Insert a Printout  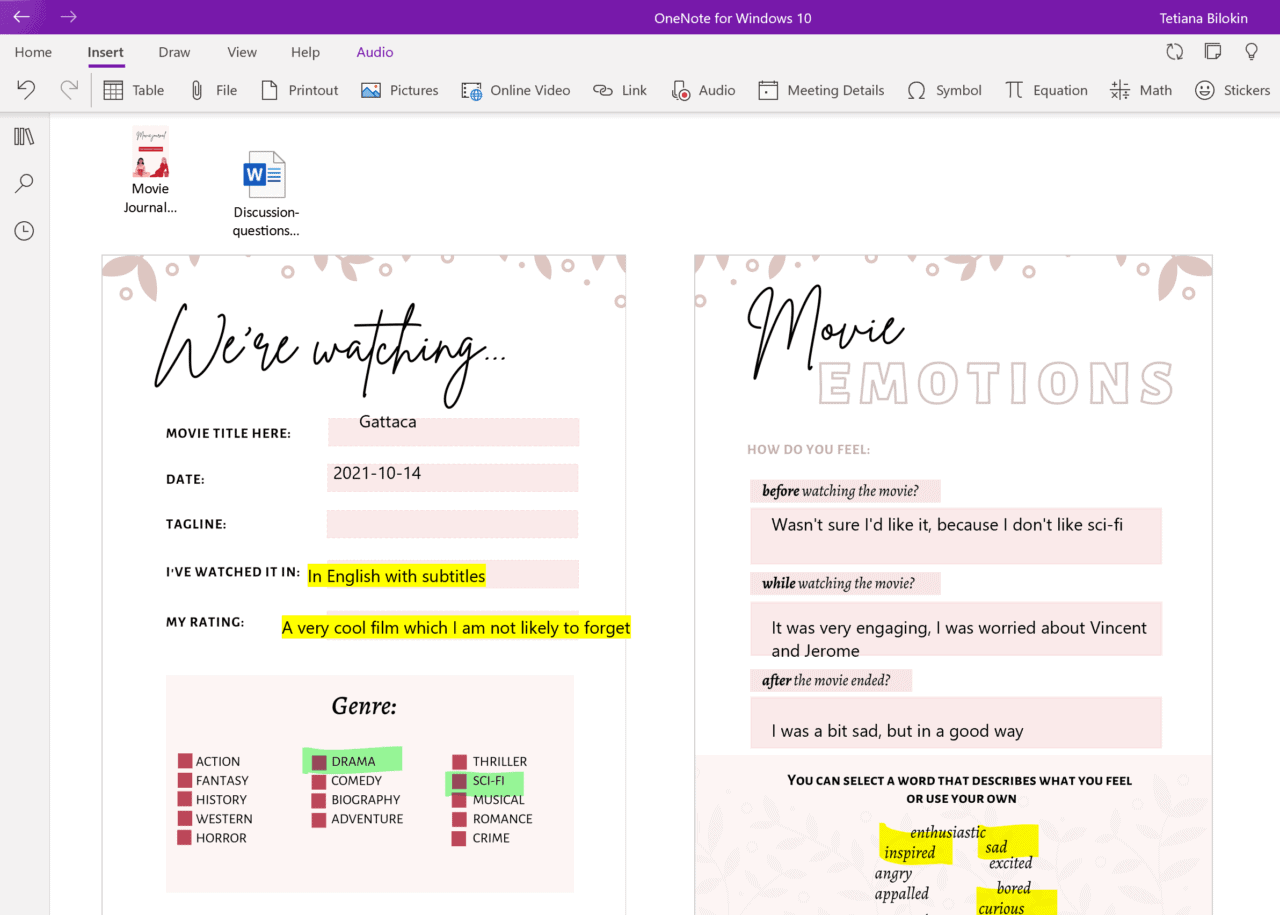[x=299, y=90]
